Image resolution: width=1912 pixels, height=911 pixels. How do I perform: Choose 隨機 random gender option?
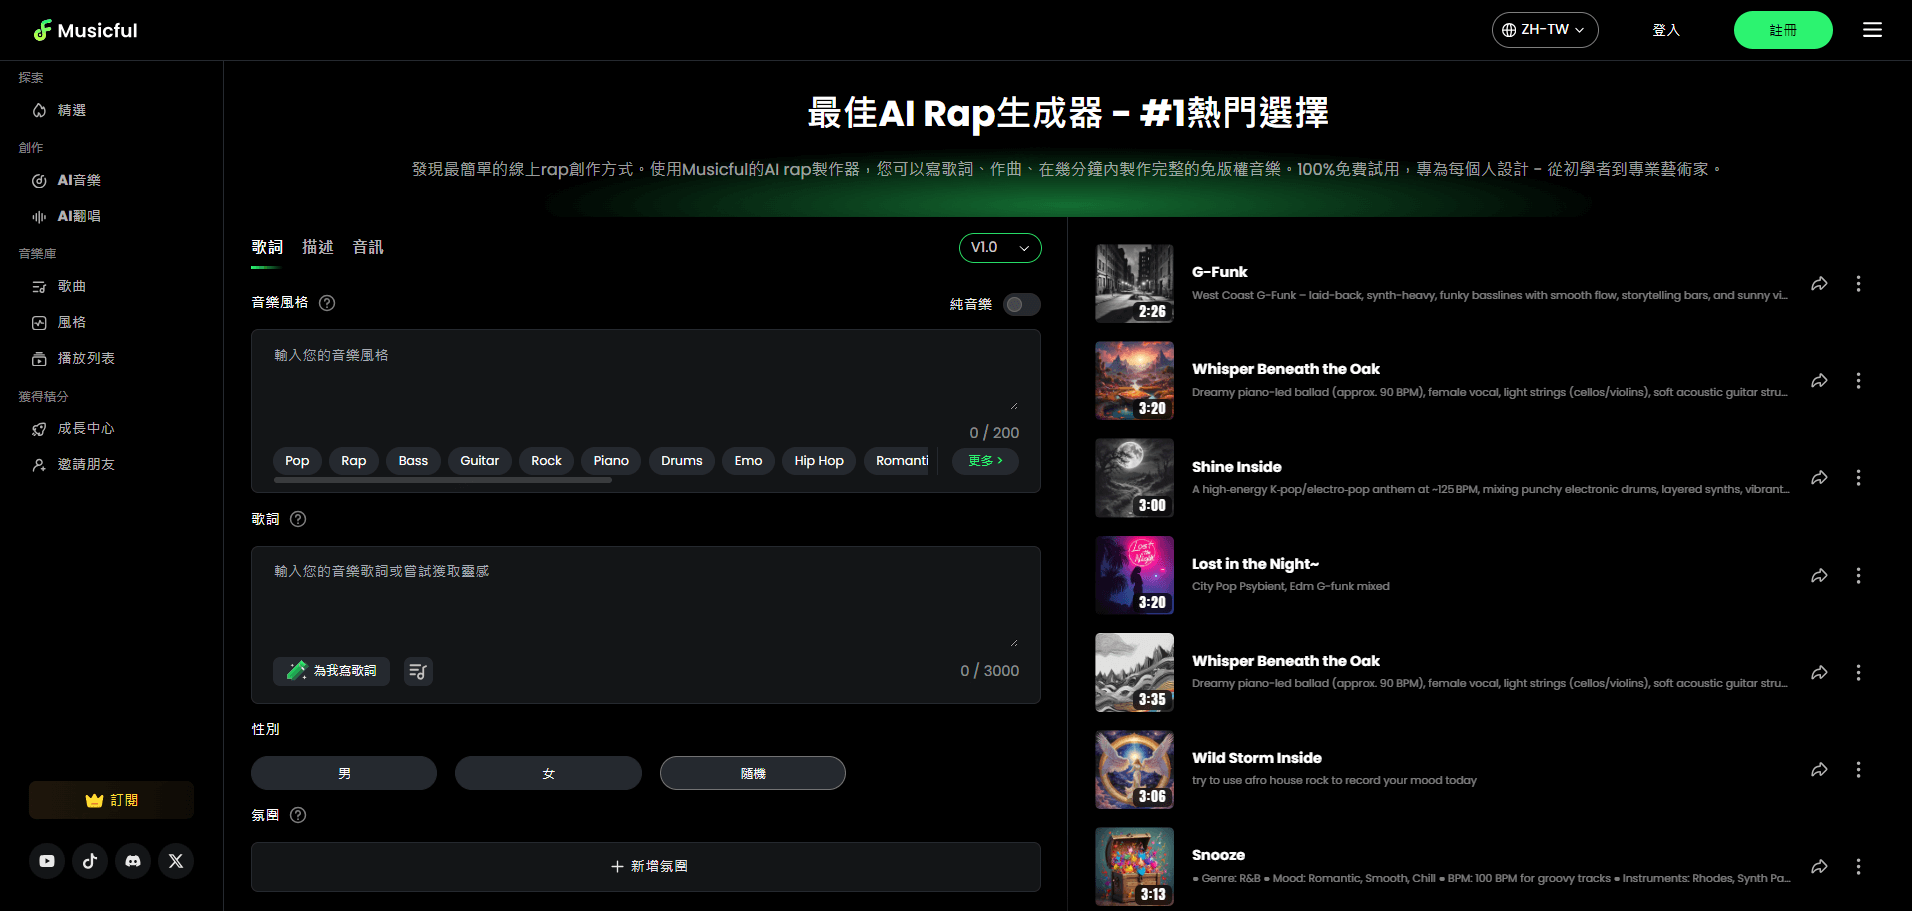(x=752, y=772)
